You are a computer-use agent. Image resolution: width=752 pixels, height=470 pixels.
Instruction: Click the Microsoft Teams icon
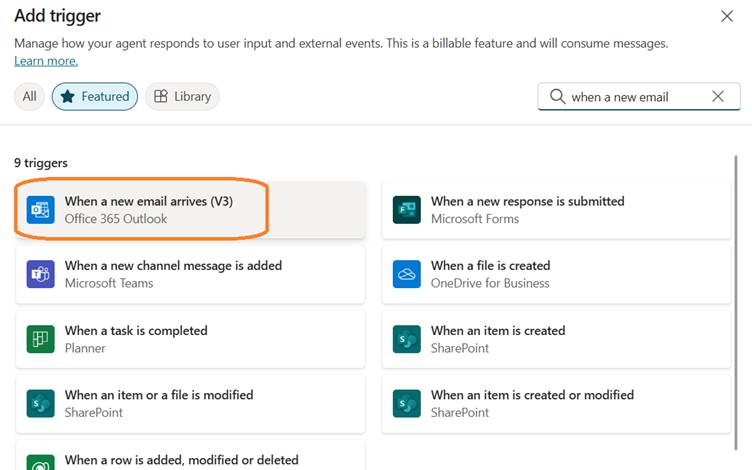(x=41, y=274)
